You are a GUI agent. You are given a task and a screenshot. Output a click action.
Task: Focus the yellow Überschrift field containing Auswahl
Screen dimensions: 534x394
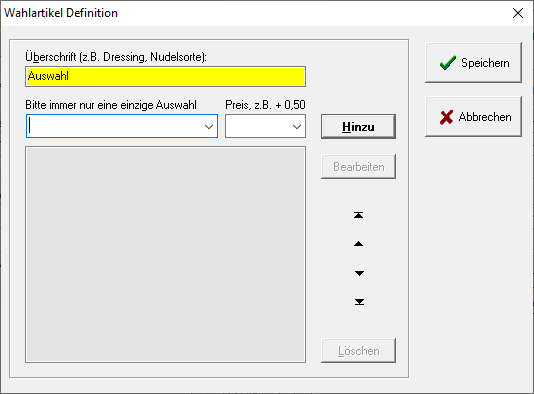pyautogui.click(x=166, y=76)
